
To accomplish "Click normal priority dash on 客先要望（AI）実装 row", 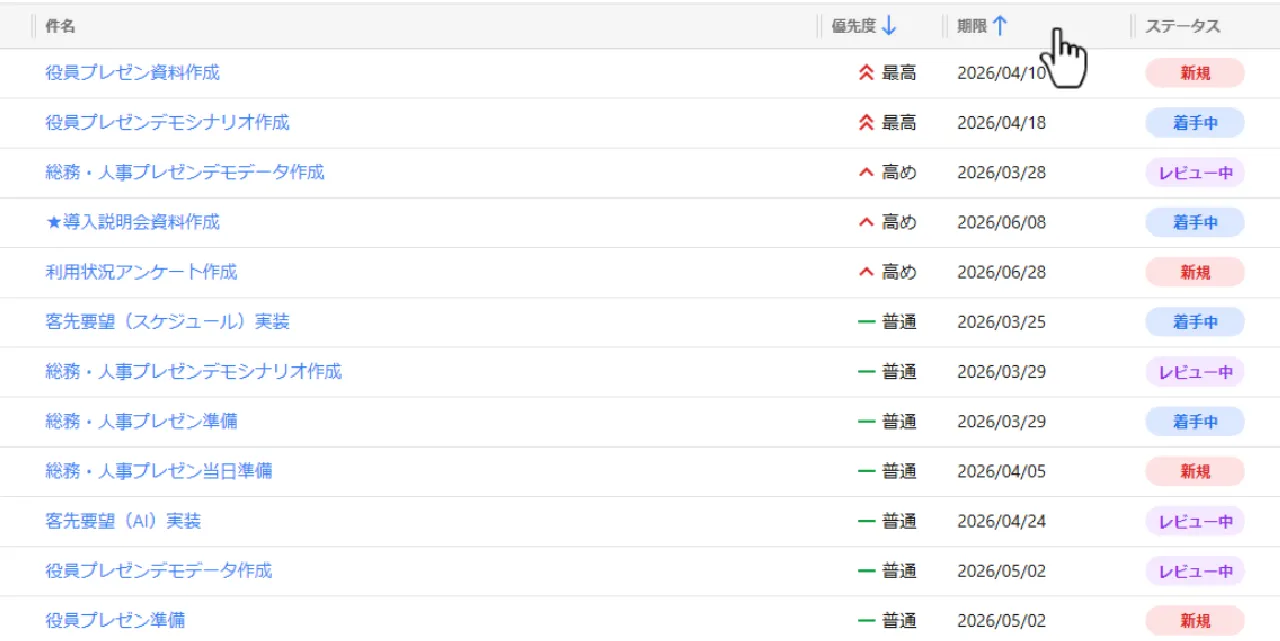I will [x=866, y=521].
